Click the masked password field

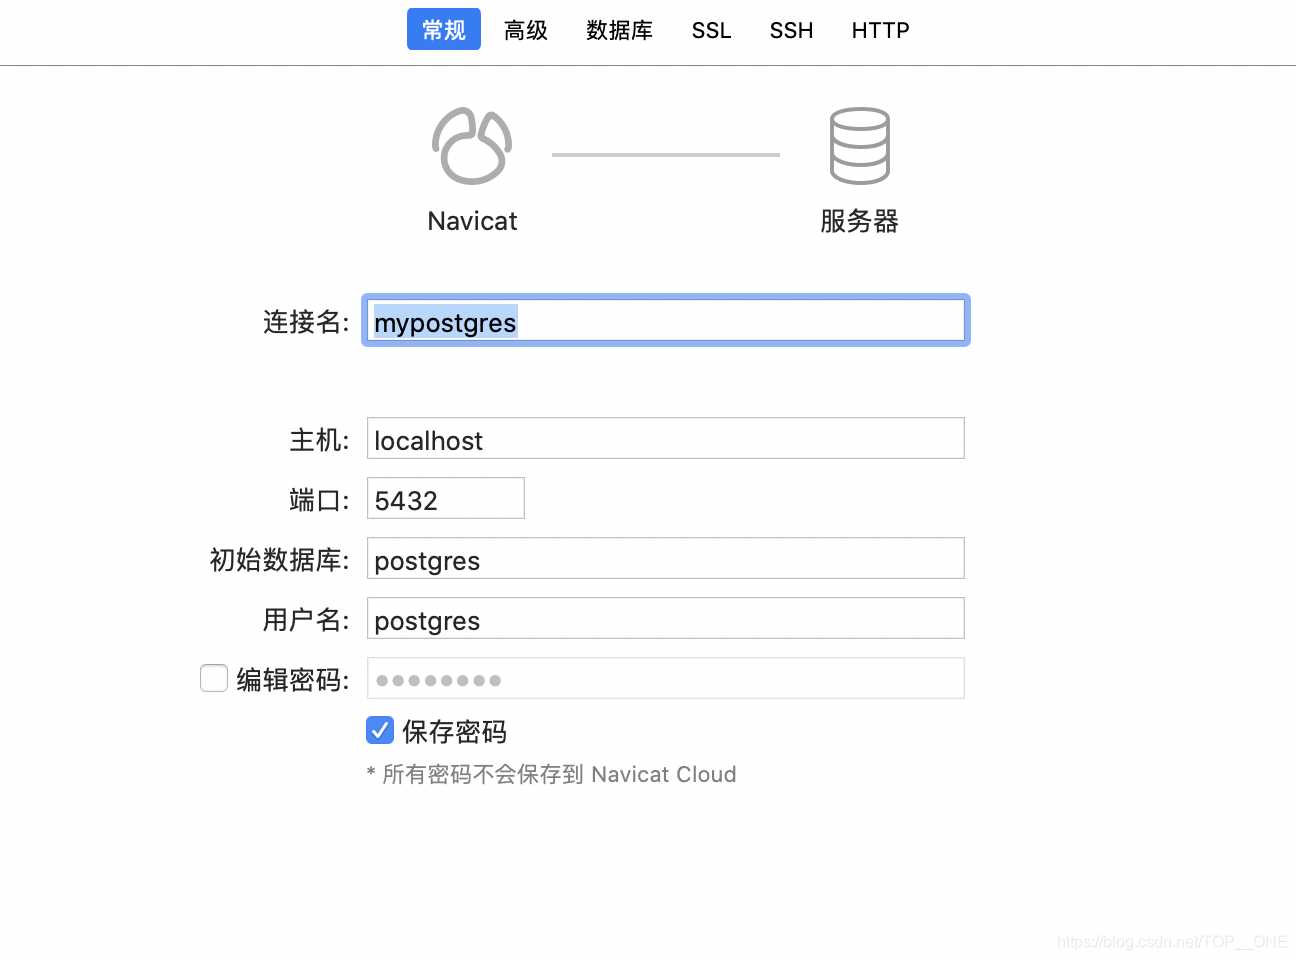[666, 678]
